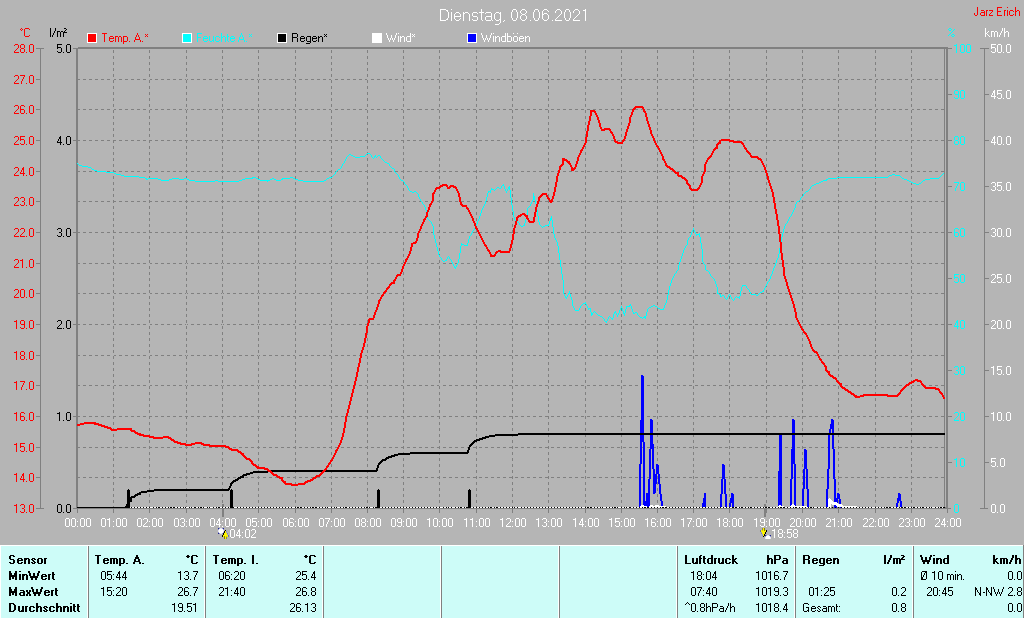1024x618 pixels.
Task: Click the '00:00' time axis label
Action: click(x=78, y=523)
